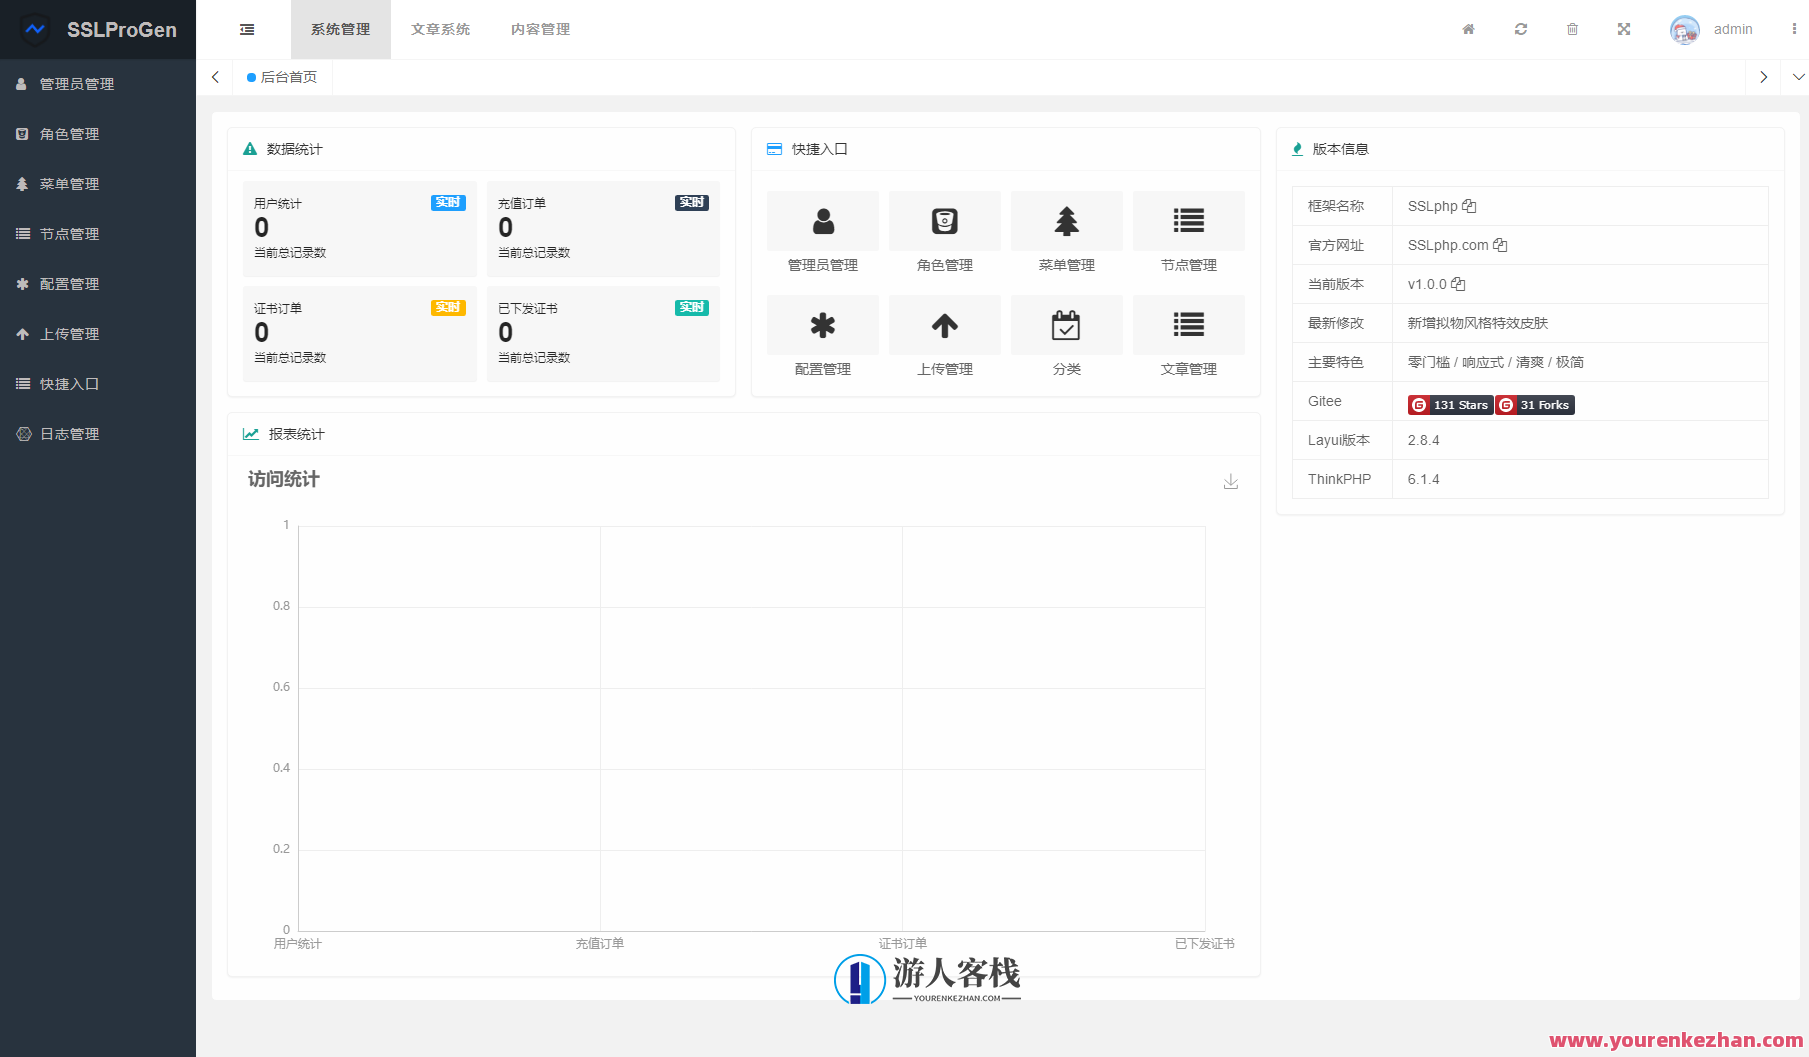This screenshot has height=1057, width=1809.
Task: Select the 菜单管理 tree icon
Action: click(x=1066, y=221)
